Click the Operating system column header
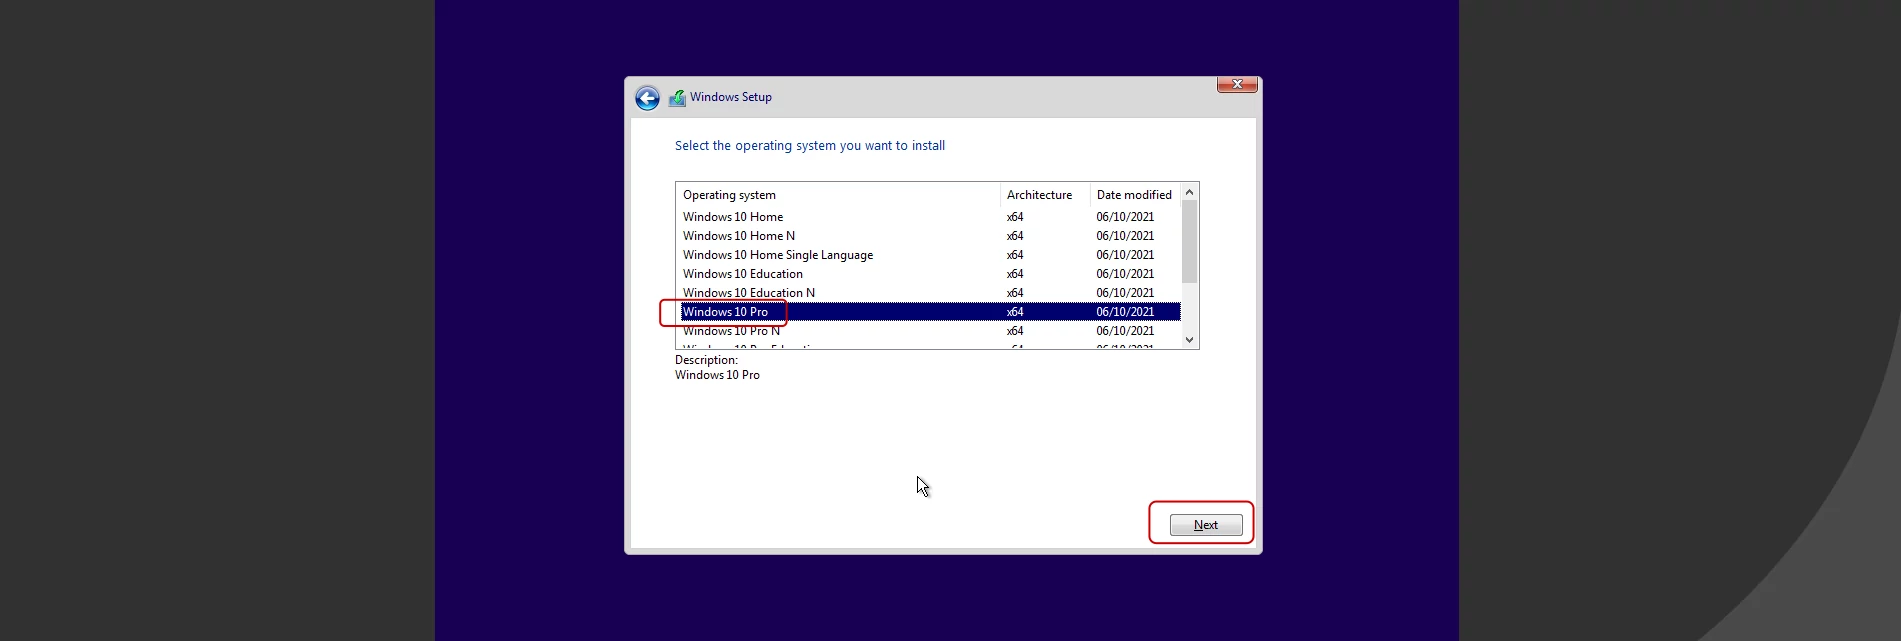This screenshot has width=1901, height=641. (x=838, y=195)
